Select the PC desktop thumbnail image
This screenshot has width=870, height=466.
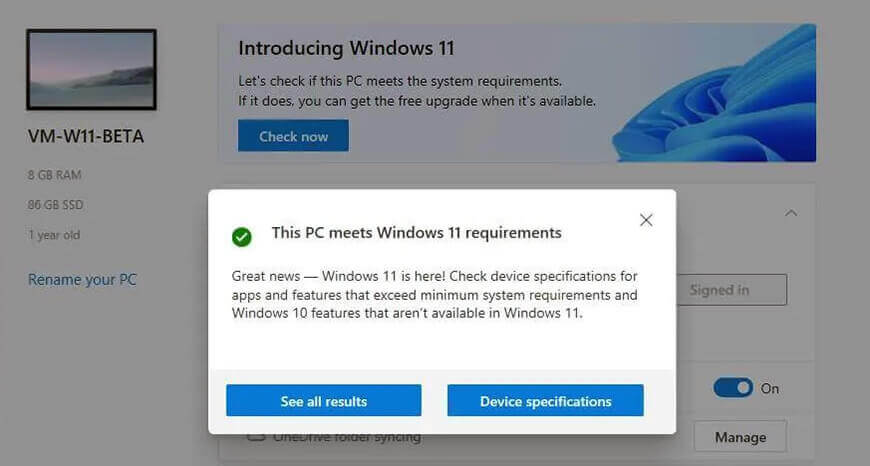click(92, 69)
